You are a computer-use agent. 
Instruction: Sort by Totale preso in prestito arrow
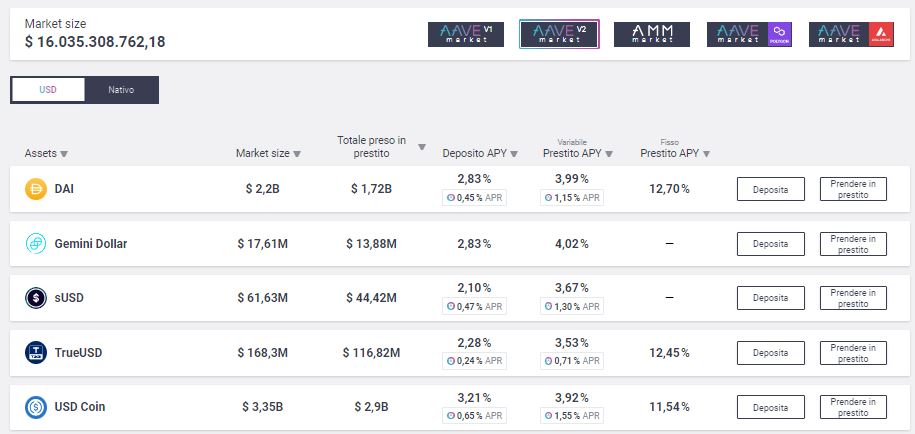tap(422, 147)
